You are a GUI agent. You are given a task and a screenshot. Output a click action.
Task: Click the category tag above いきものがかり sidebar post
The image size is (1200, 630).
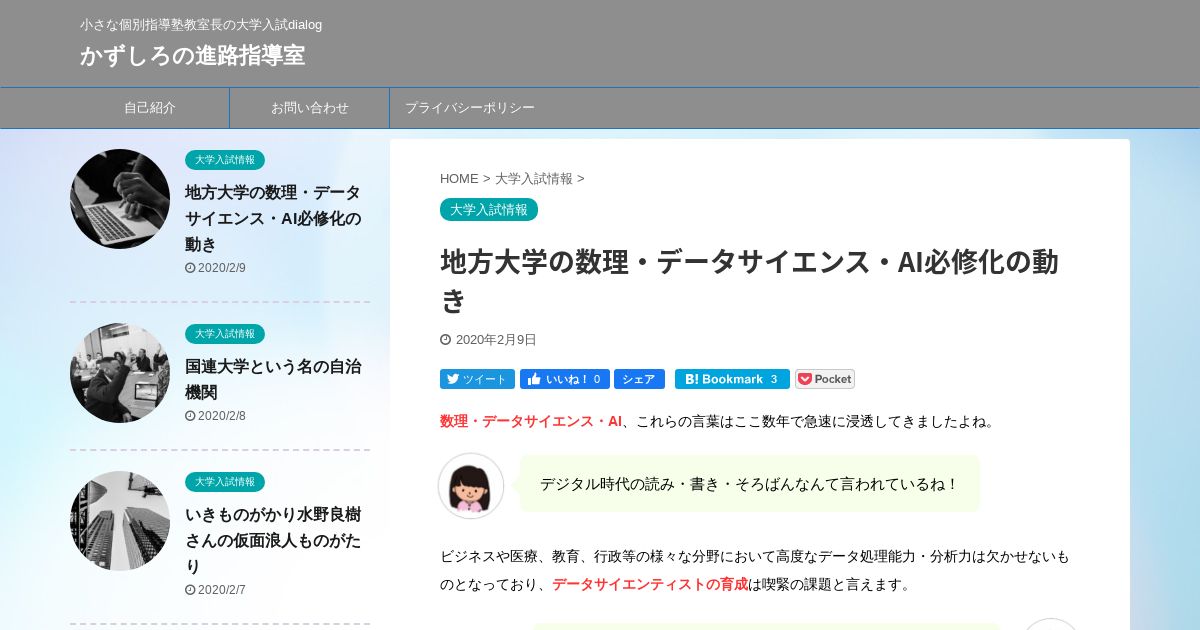[225, 482]
